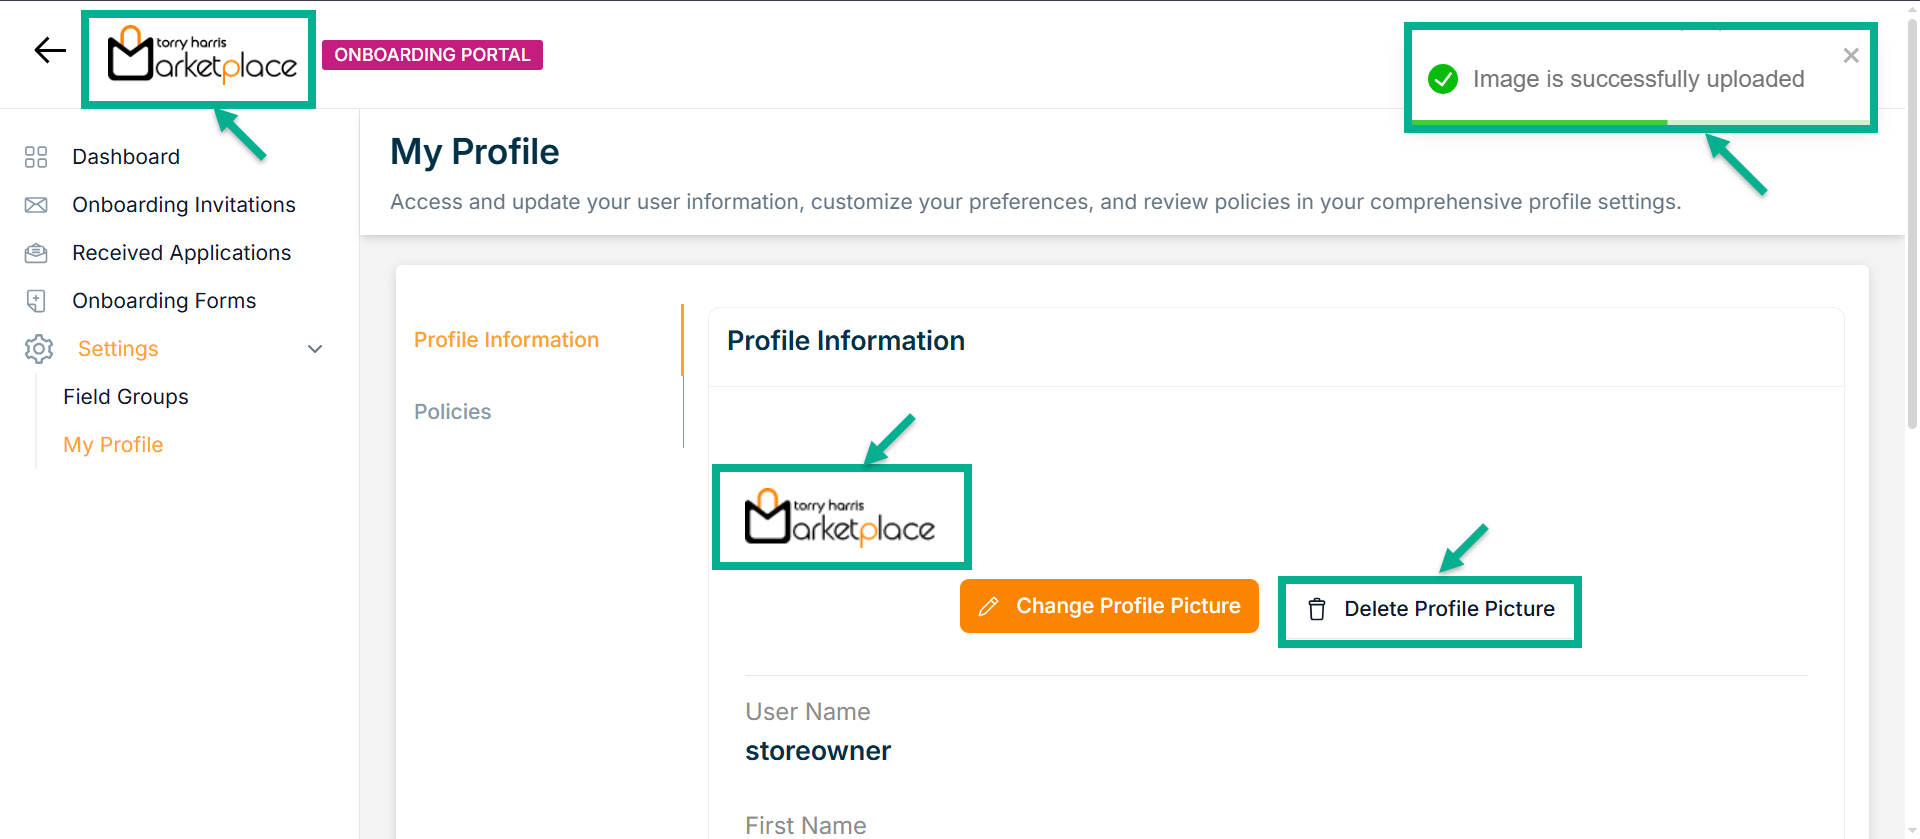Click the Torry Harris Marketplace header logo
The height and width of the screenshot is (839, 1920).
click(x=200, y=58)
